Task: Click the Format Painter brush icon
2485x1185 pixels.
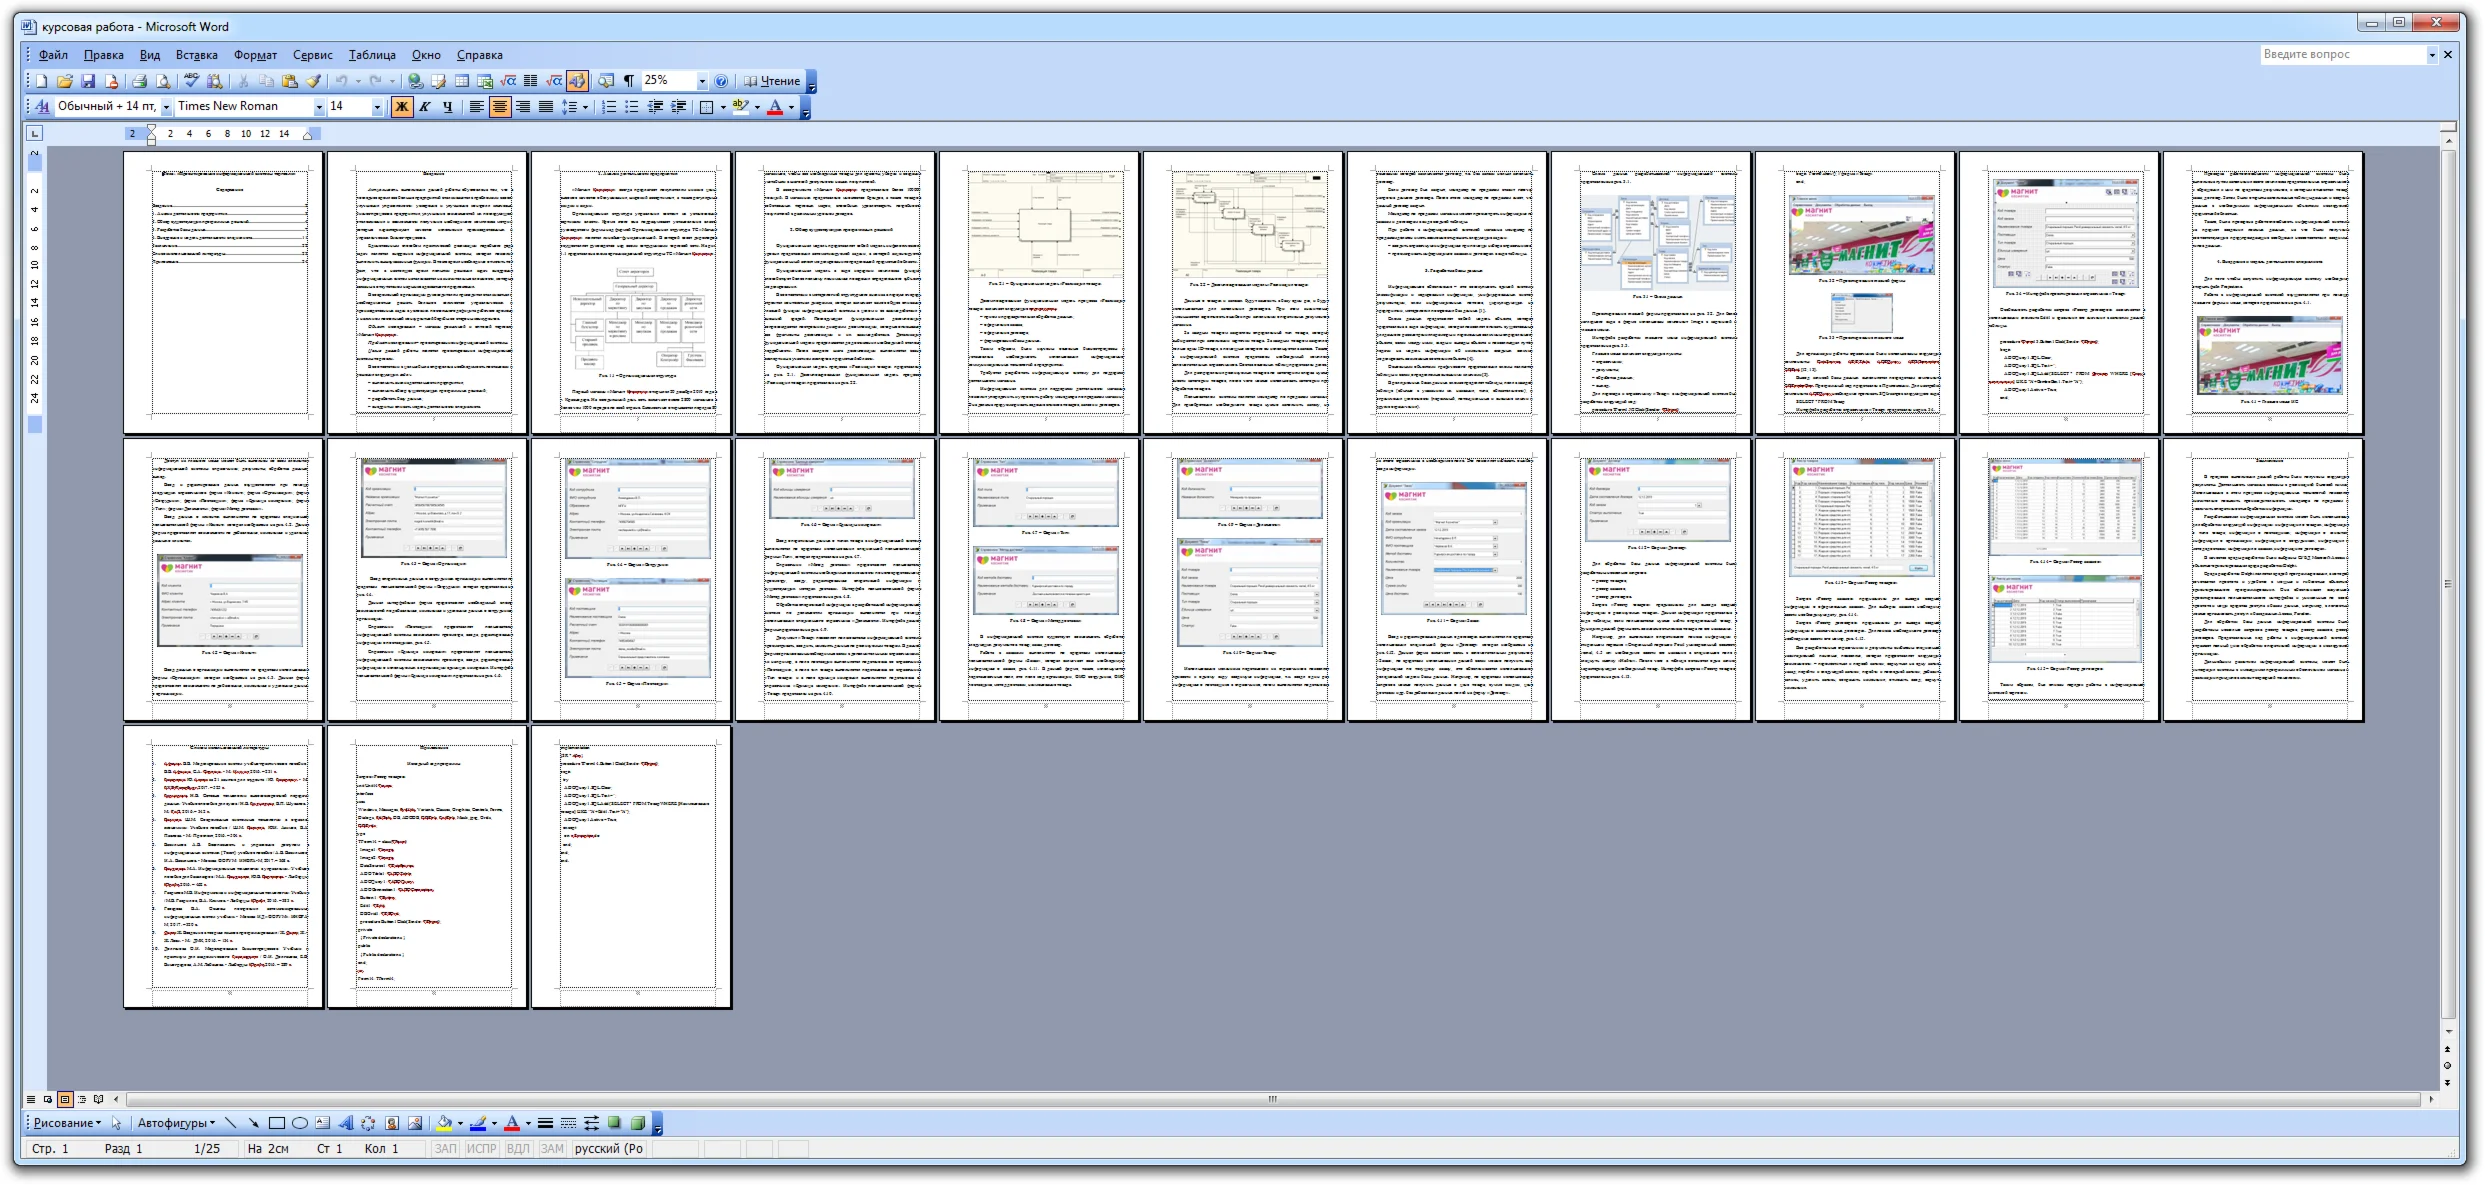Action: [313, 81]
